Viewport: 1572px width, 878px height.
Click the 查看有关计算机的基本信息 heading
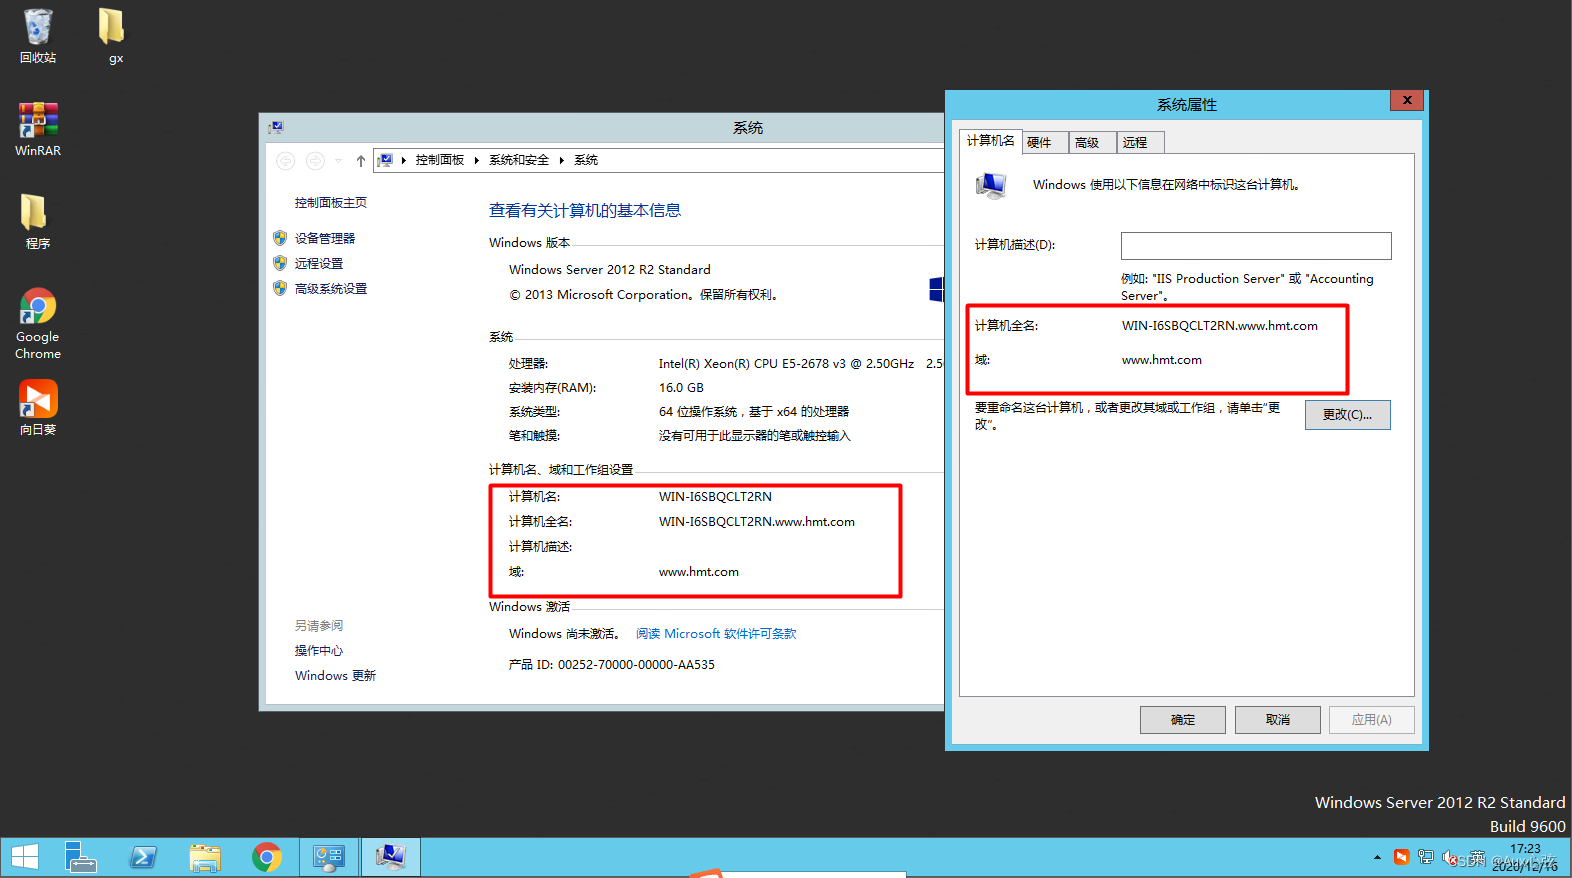click(585, 210)
